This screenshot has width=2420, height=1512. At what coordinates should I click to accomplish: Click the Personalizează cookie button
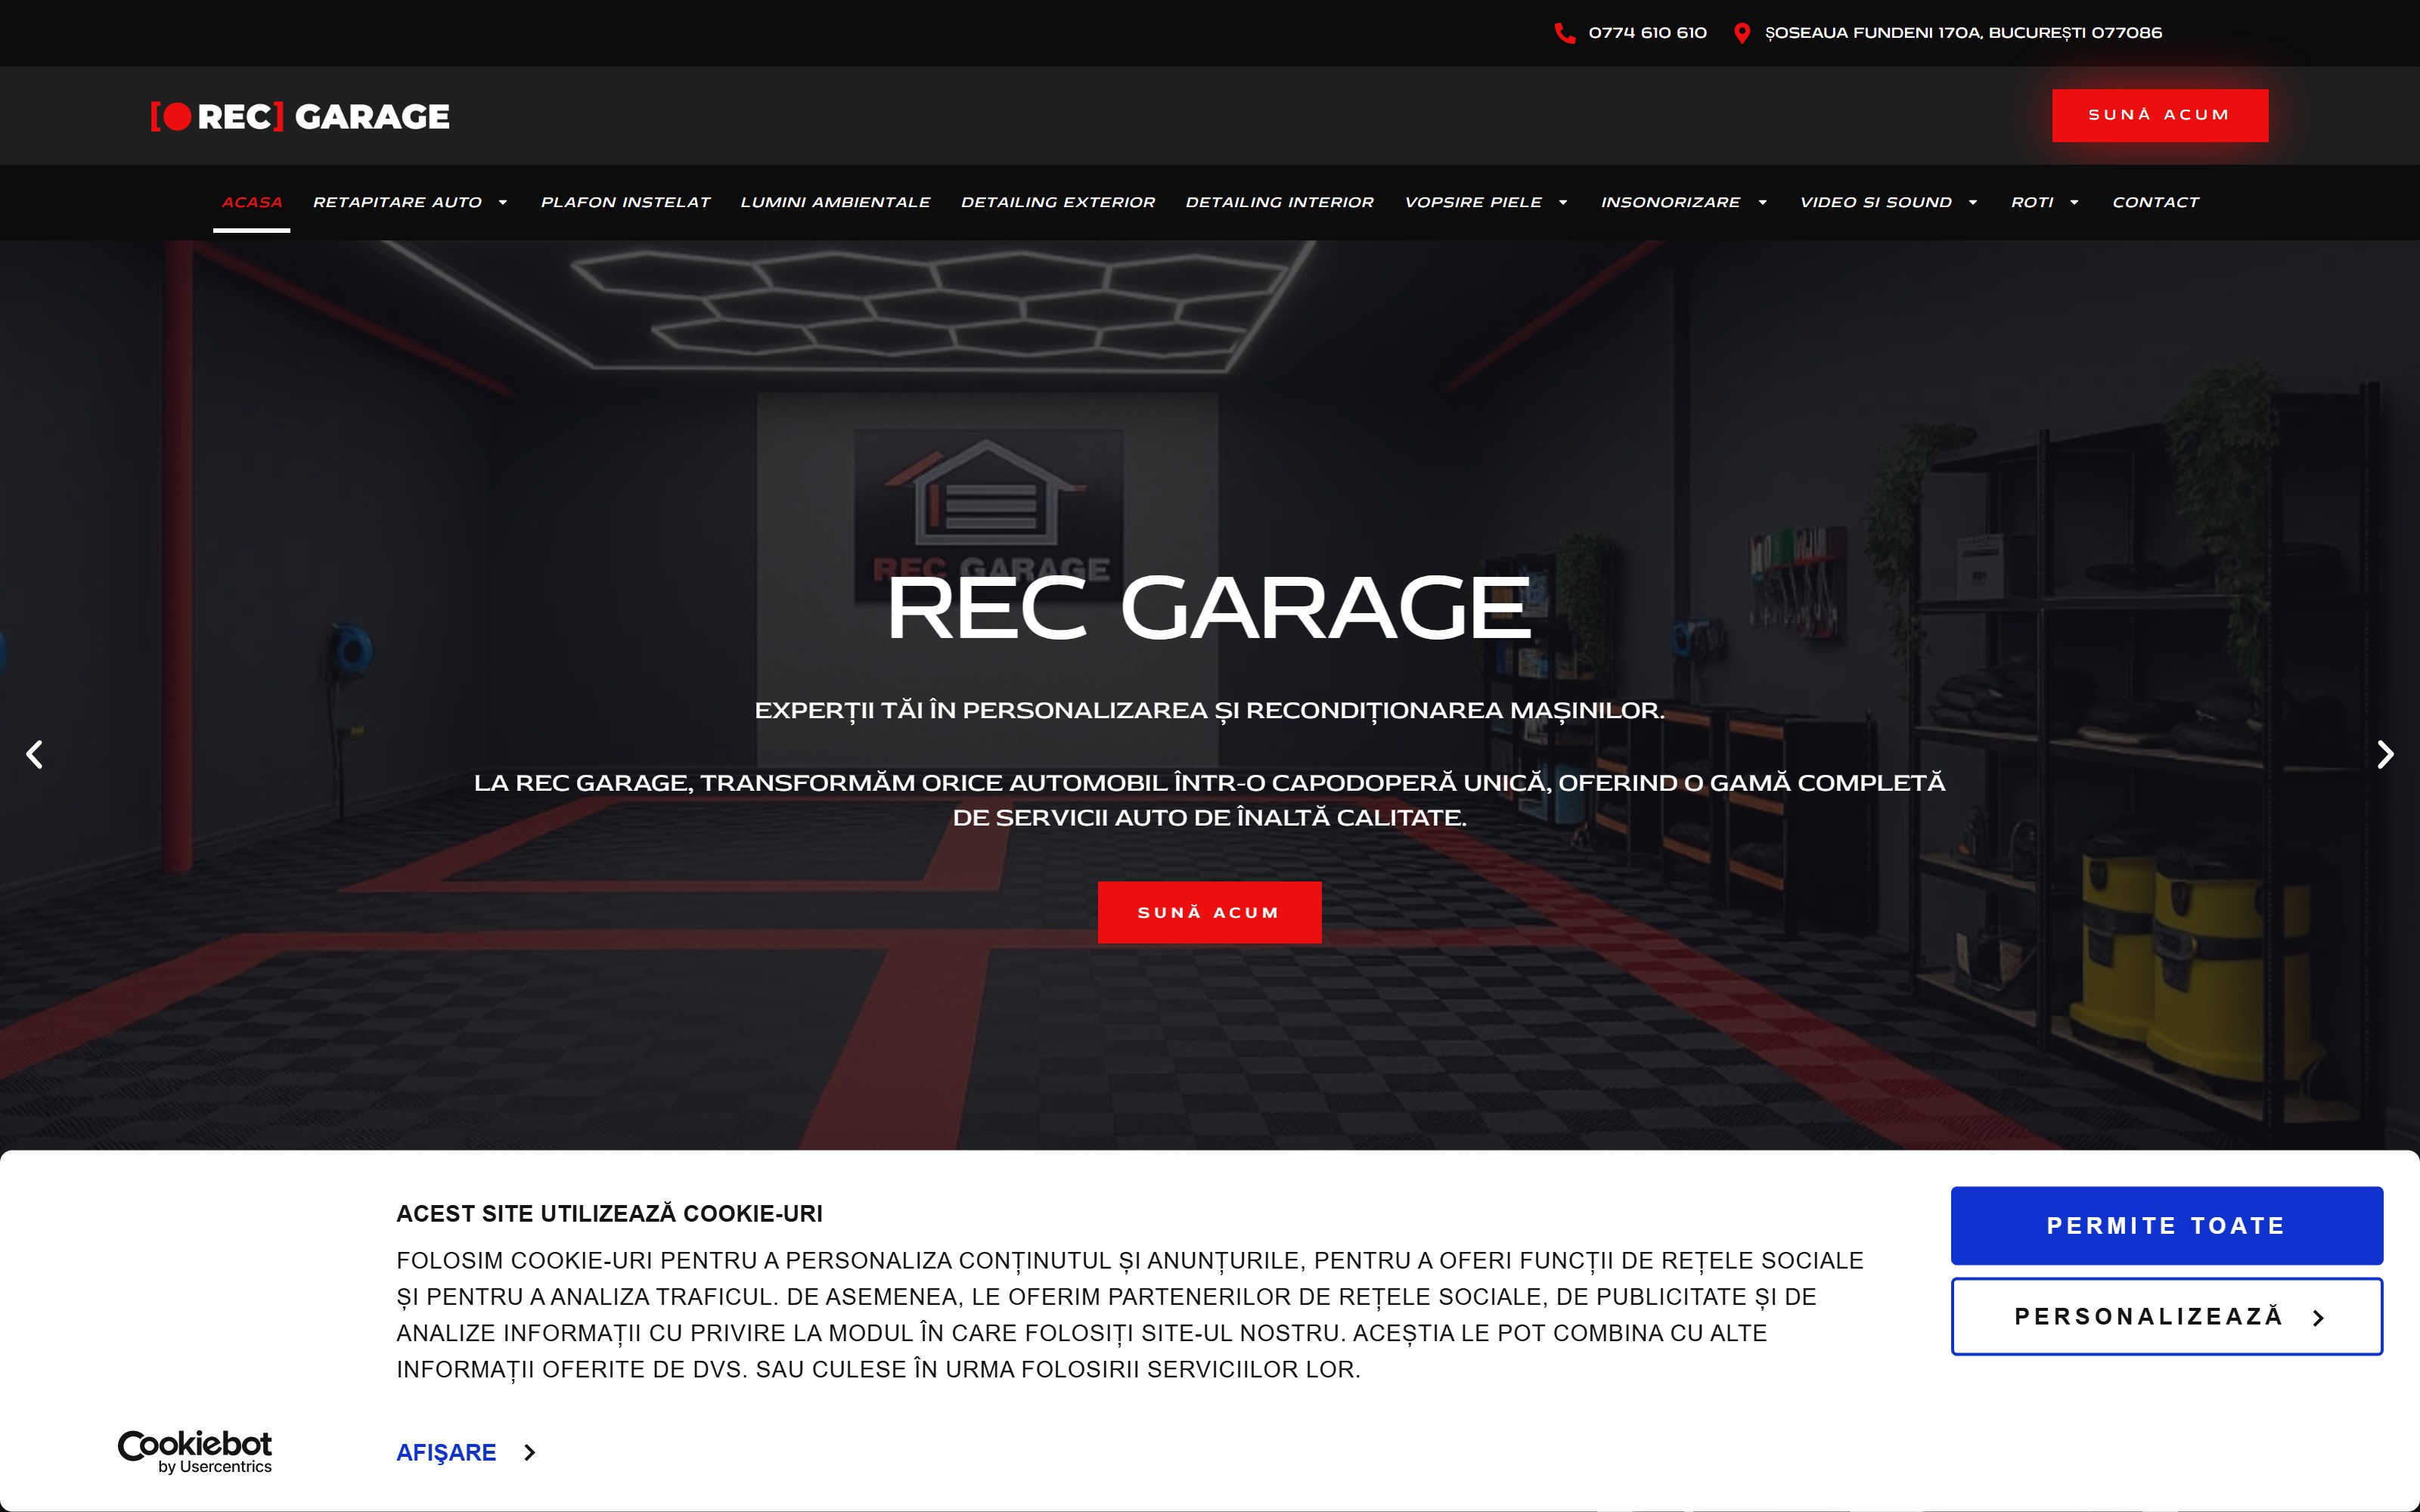click(x=2166, y=1316)
